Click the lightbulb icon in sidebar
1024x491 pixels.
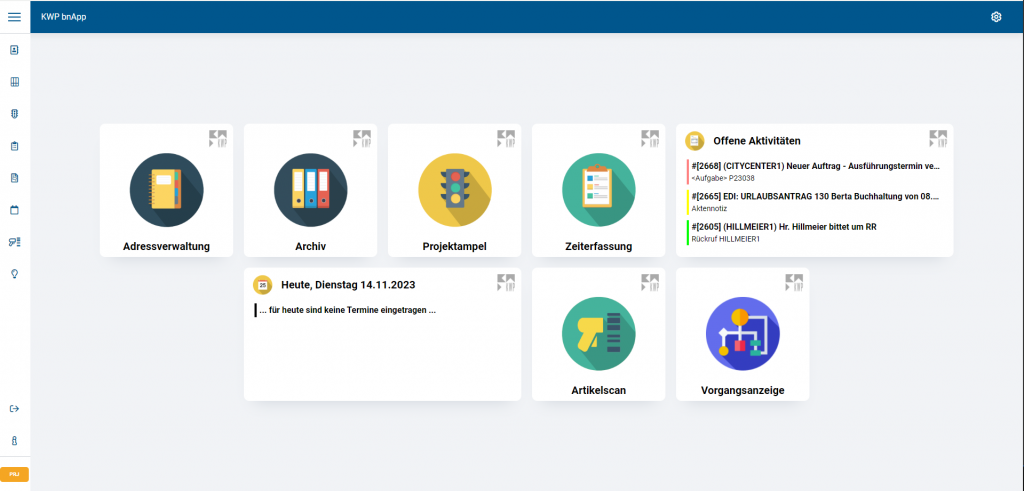(x=15, y=274)
